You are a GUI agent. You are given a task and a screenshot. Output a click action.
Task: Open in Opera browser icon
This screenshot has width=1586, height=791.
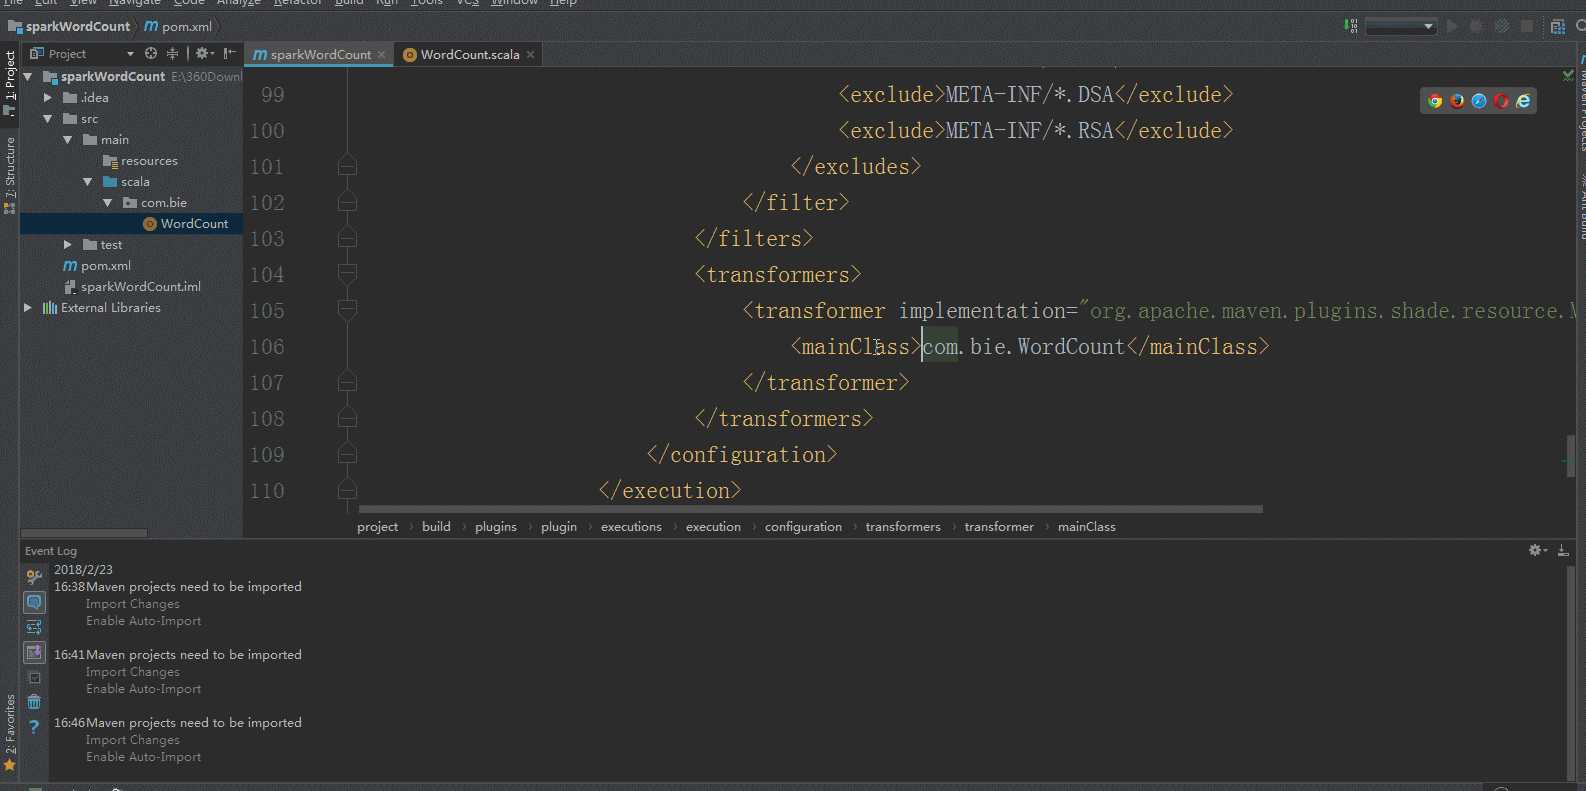pyautogui.click(x=1501, y=101)
